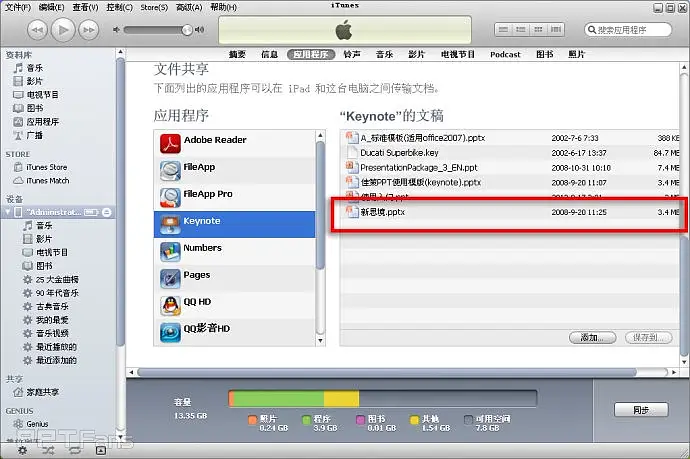Open iTunes Store in the sidebar
The width and height of the screenshot is (690, 459).
pyautogui.click(x=45, y=167)
